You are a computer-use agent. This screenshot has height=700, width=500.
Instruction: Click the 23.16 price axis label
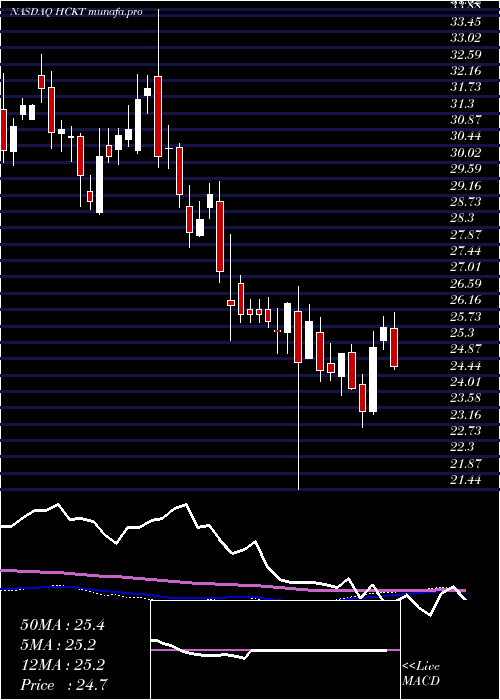click(466, 415)
